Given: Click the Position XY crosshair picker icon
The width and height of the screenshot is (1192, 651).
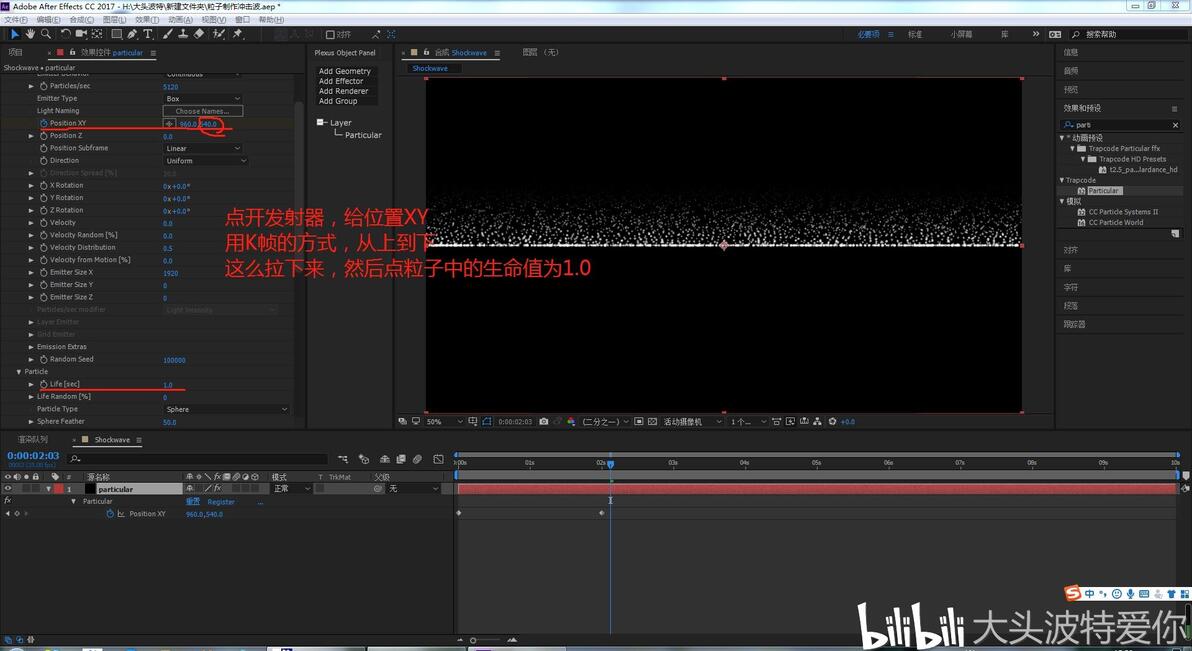Looking at the screenshot, I should click(170, 123).
